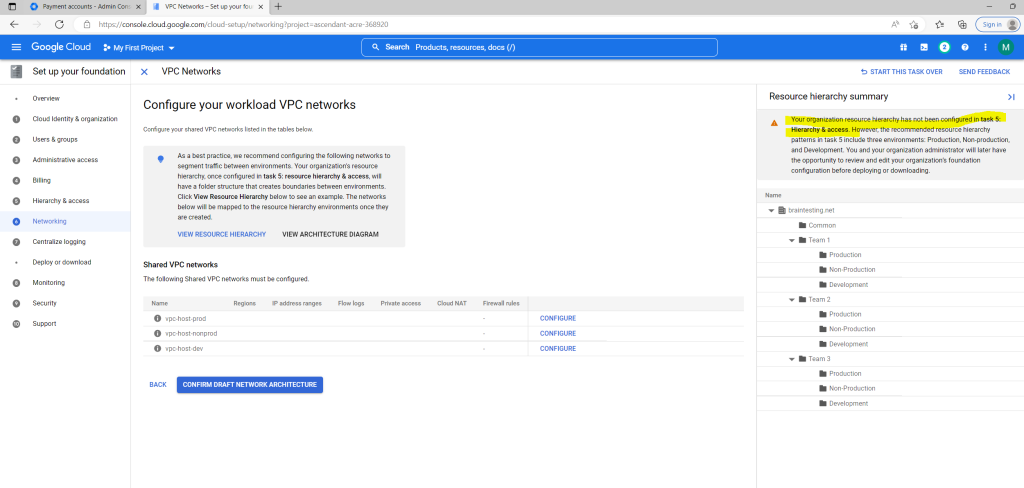
Task: Close the VPC Networks panel with X
Action: click(x=144, y=72)
